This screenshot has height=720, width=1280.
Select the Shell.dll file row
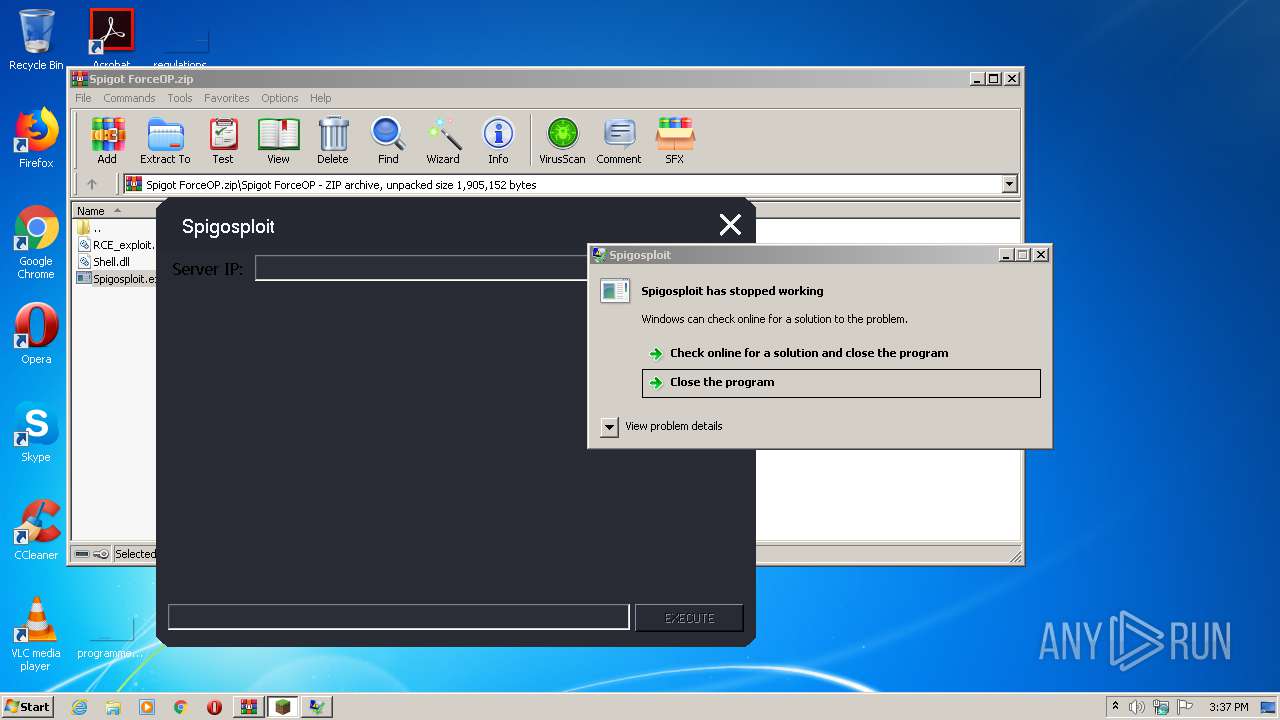pyautogui.click(x=104, y=262)
